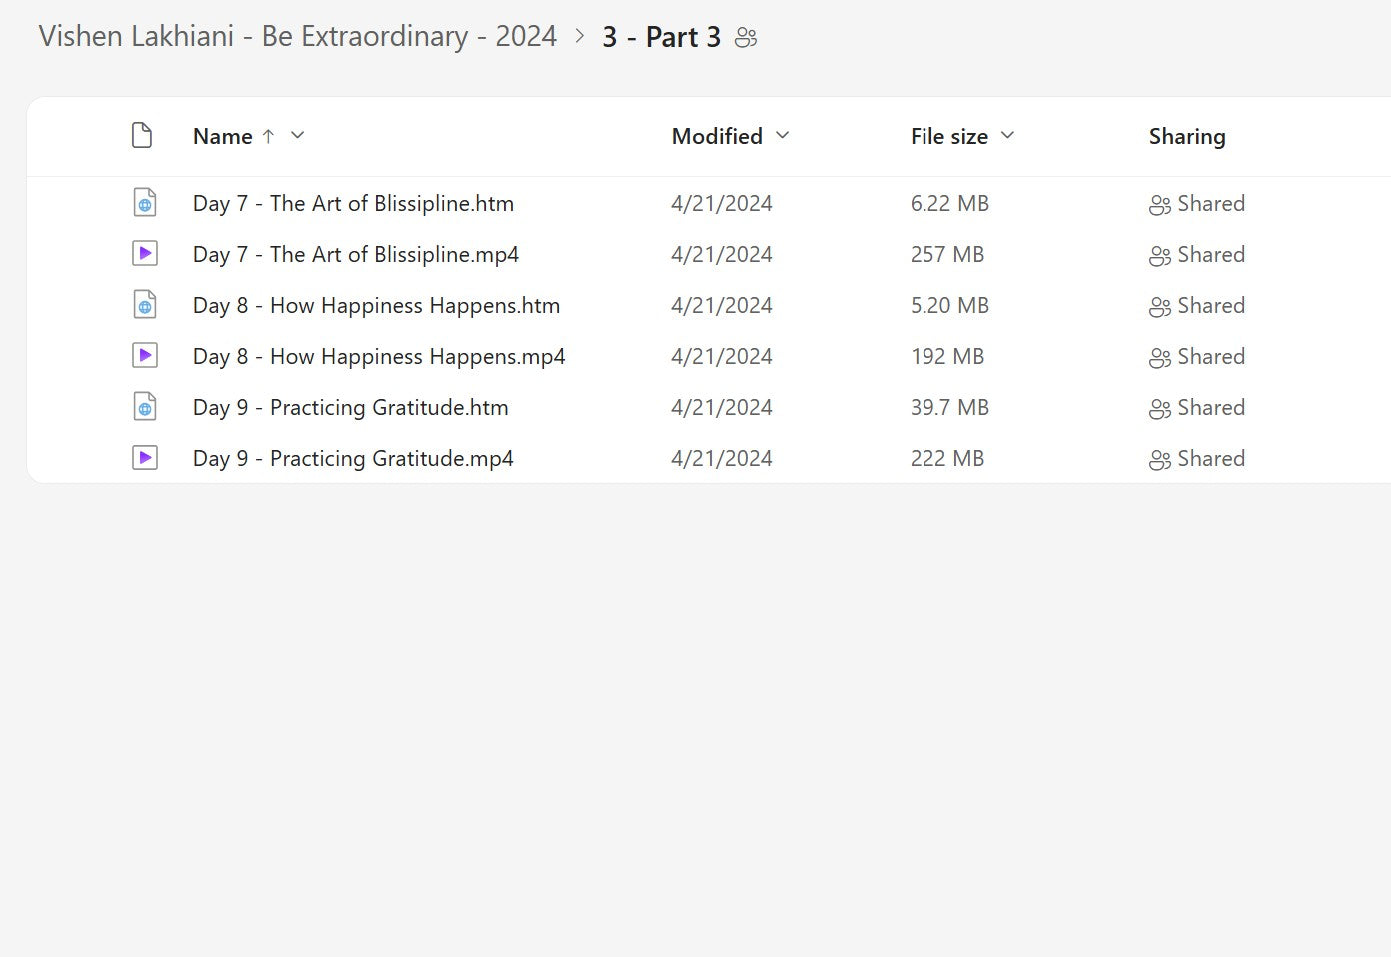Open Day 7 - The Art of Blissipline.mp4
The image size is (1391, 957).
point(355,254)
